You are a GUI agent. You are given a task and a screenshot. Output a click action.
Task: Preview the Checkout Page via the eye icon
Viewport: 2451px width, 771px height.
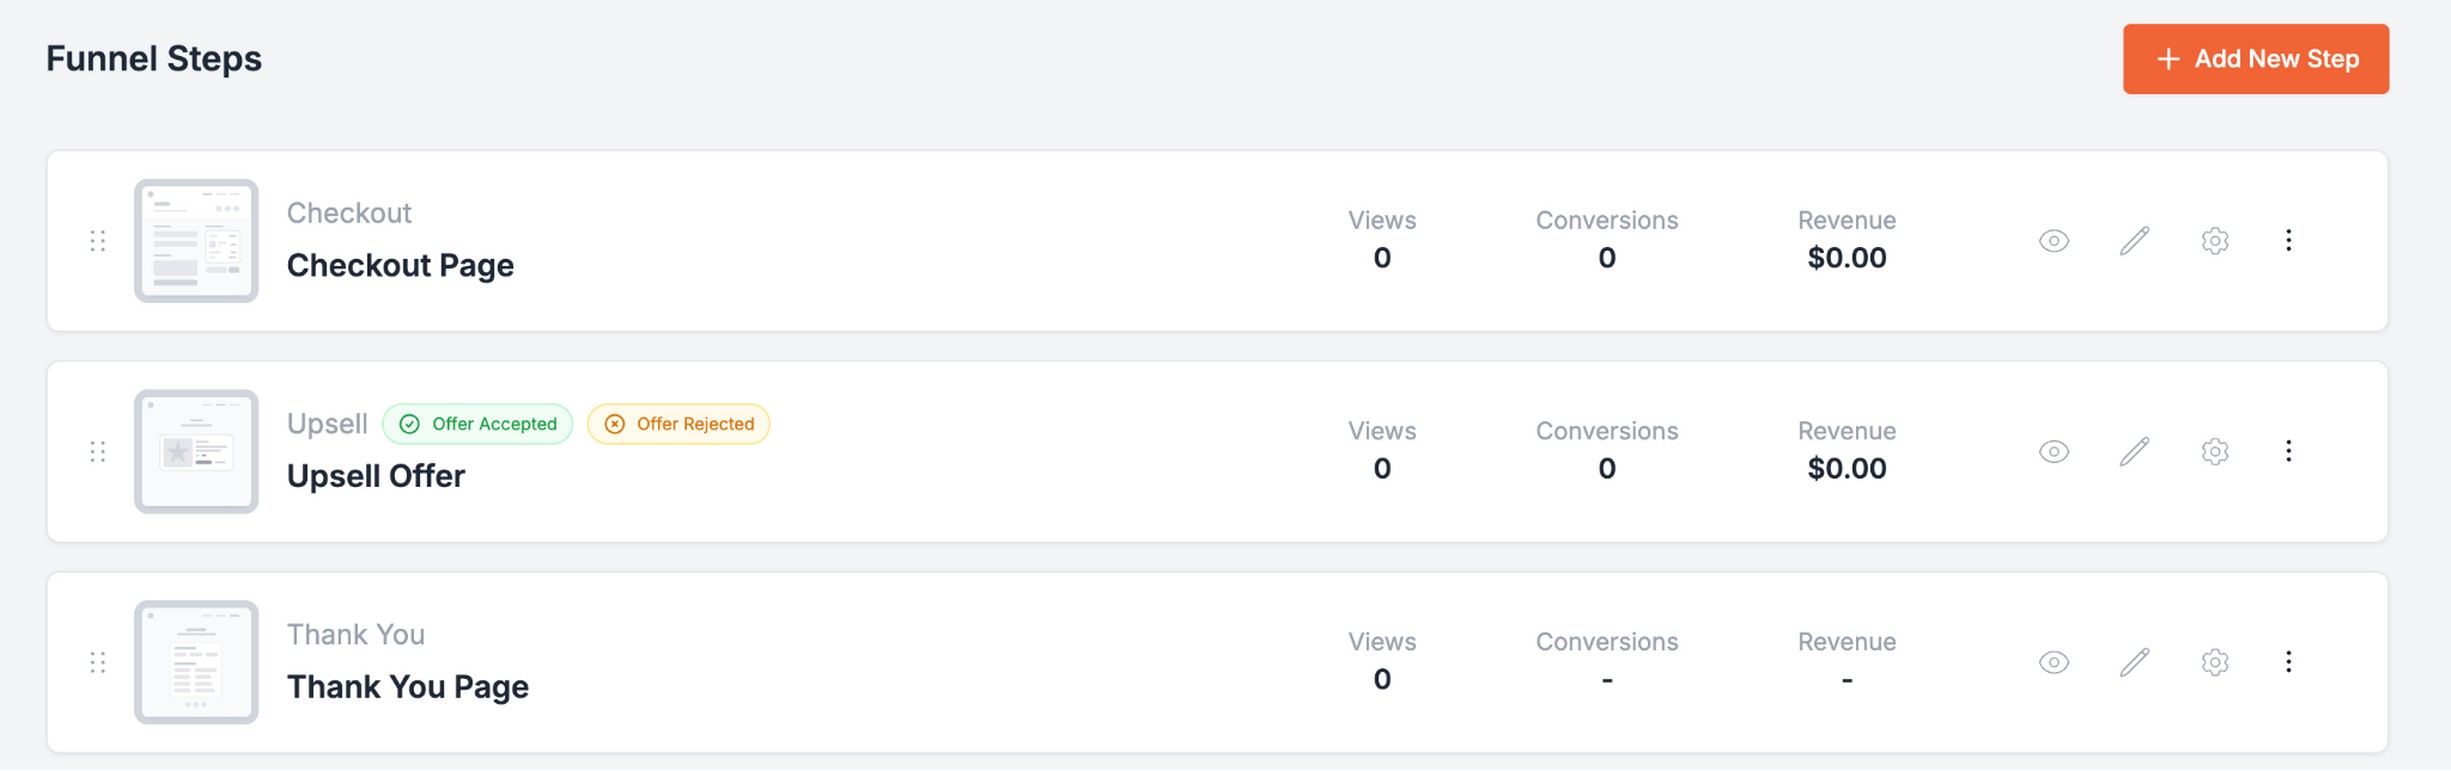click(2053, 241)
